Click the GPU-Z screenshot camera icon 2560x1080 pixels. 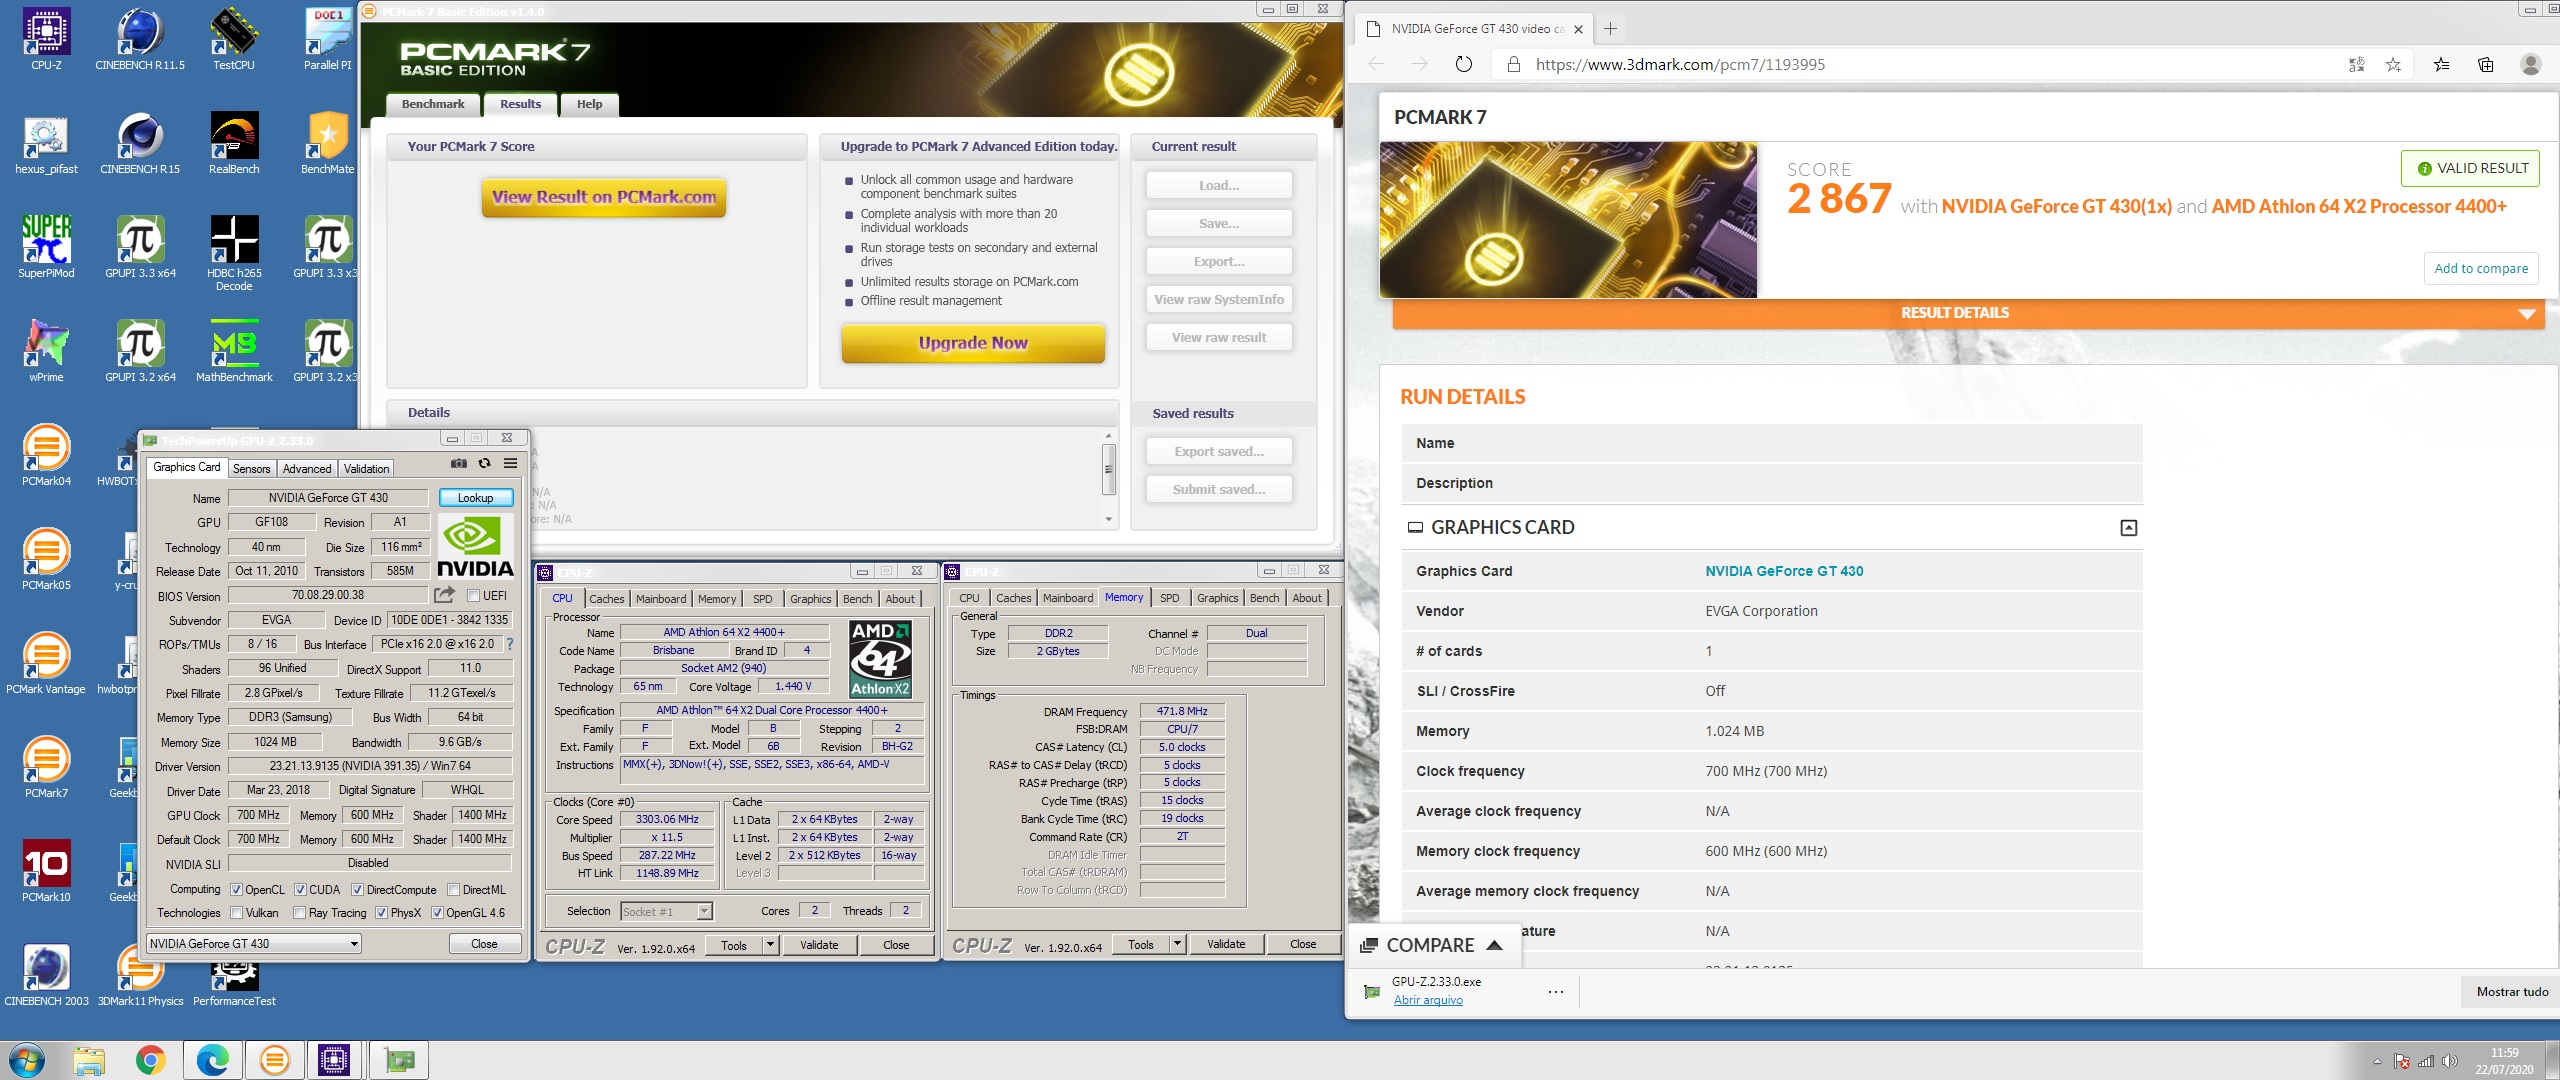click(x=459, y=464)
